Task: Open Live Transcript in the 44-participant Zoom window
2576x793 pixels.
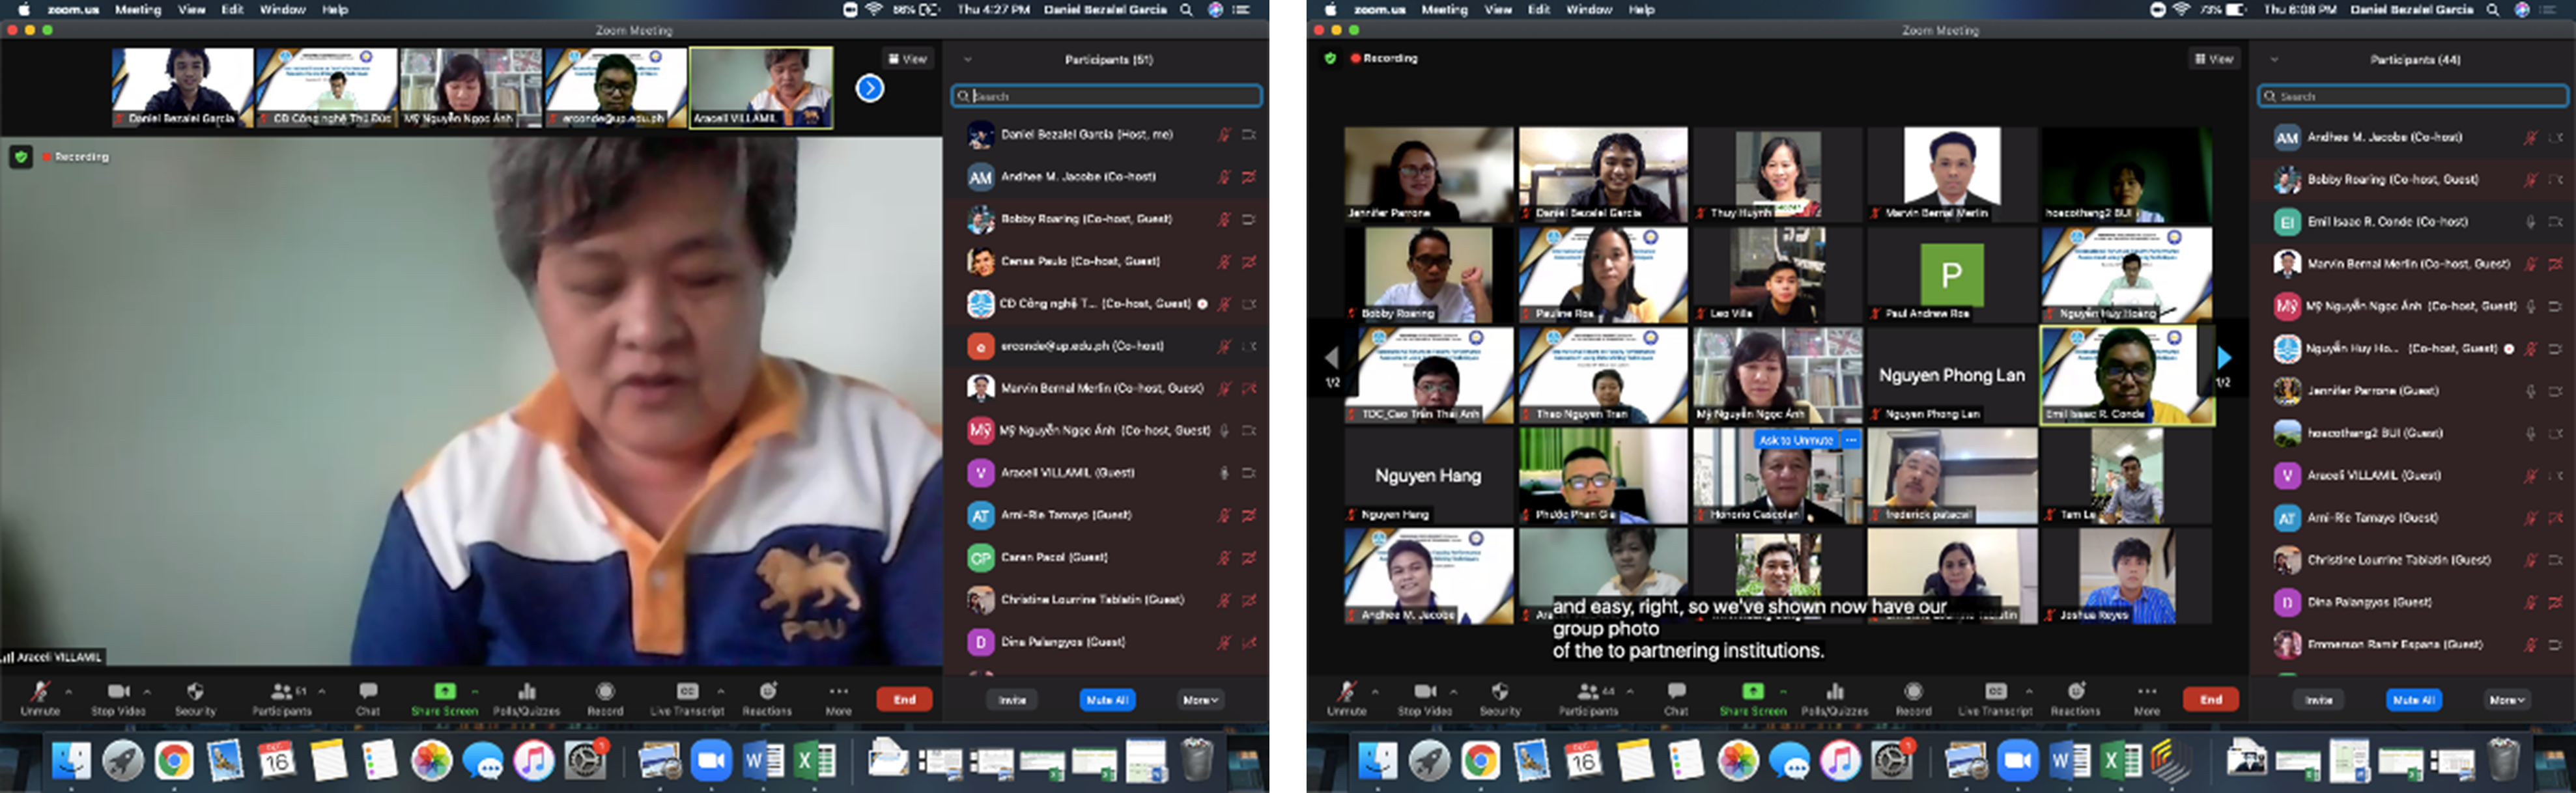Action: point(1995,698)
